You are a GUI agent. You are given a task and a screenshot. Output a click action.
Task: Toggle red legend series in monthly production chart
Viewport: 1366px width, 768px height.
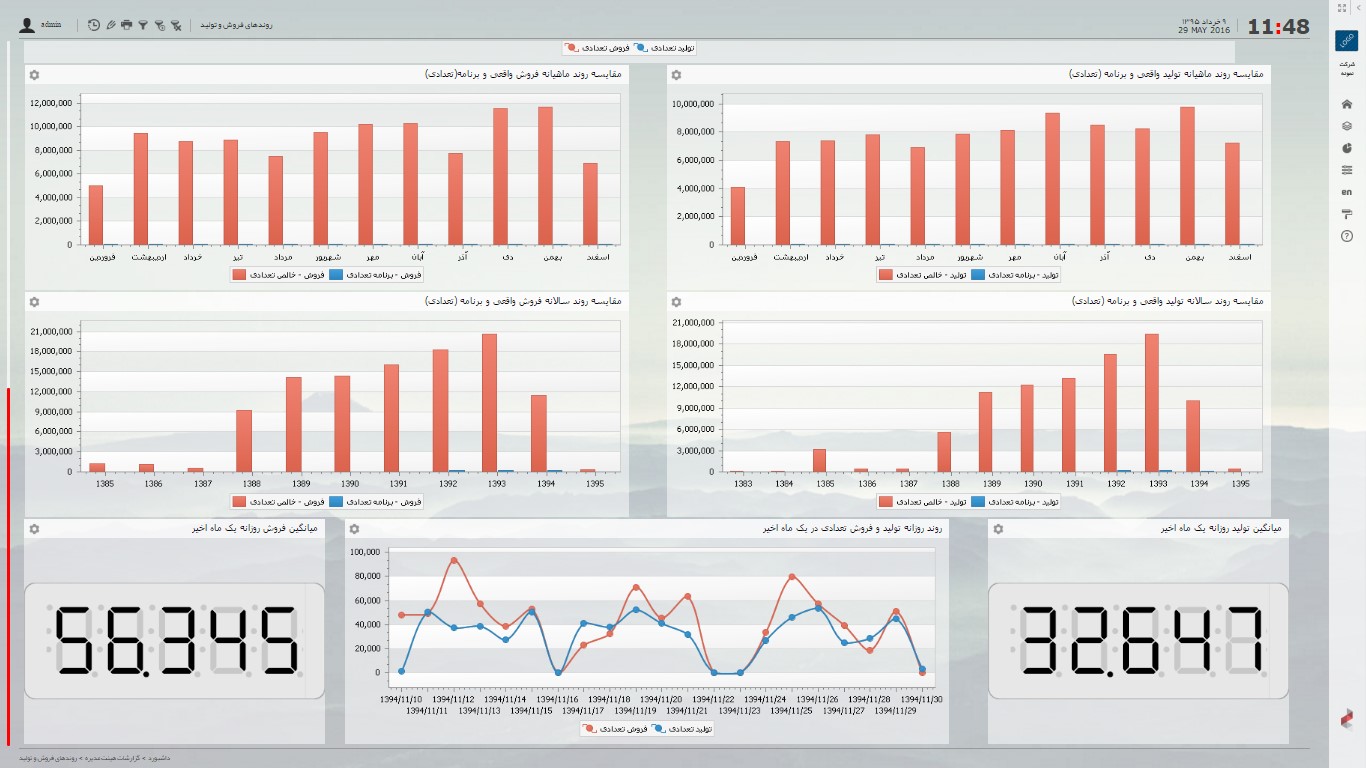point(921,274)
